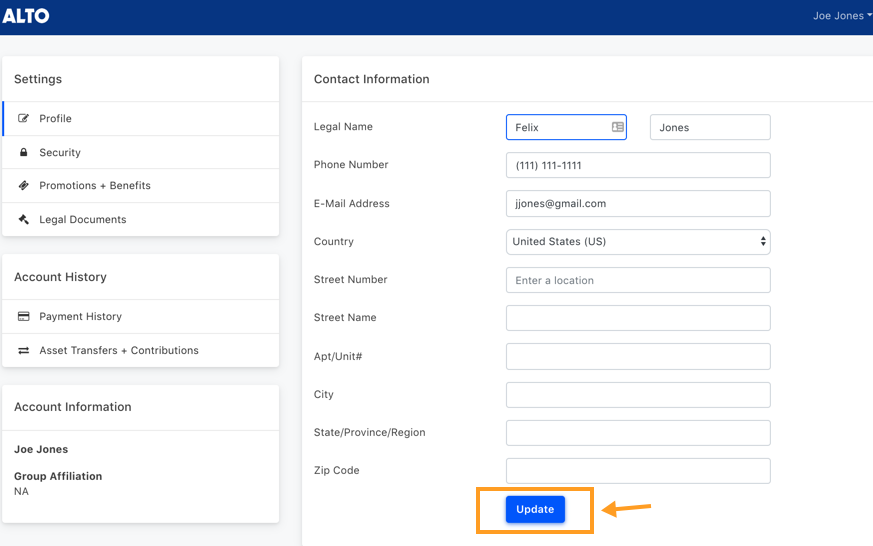Screen dimensions: 873x546
Task: Click the contact card autofill icon in first name
Action: 617,127
